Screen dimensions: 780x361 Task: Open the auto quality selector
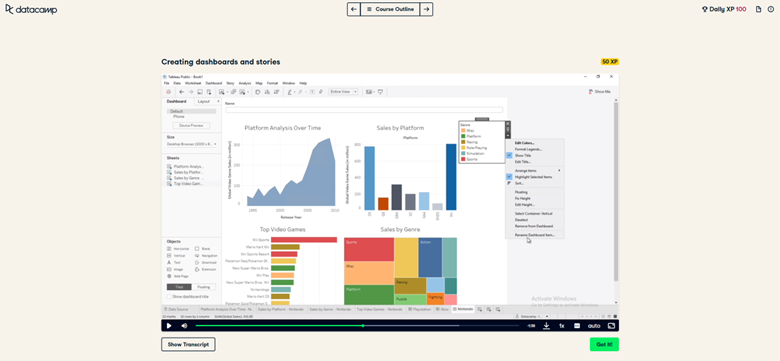(594, 326)
